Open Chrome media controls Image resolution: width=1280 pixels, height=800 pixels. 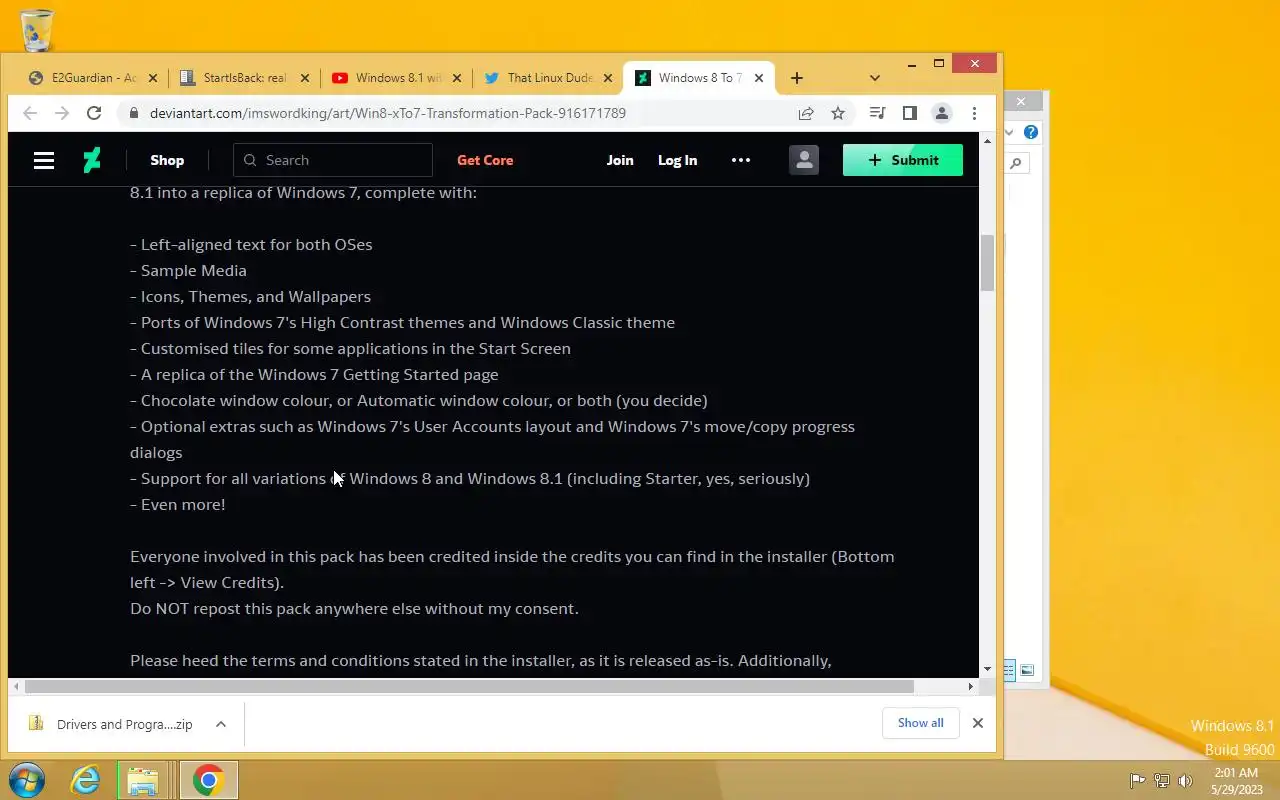[x=878, y=113]
